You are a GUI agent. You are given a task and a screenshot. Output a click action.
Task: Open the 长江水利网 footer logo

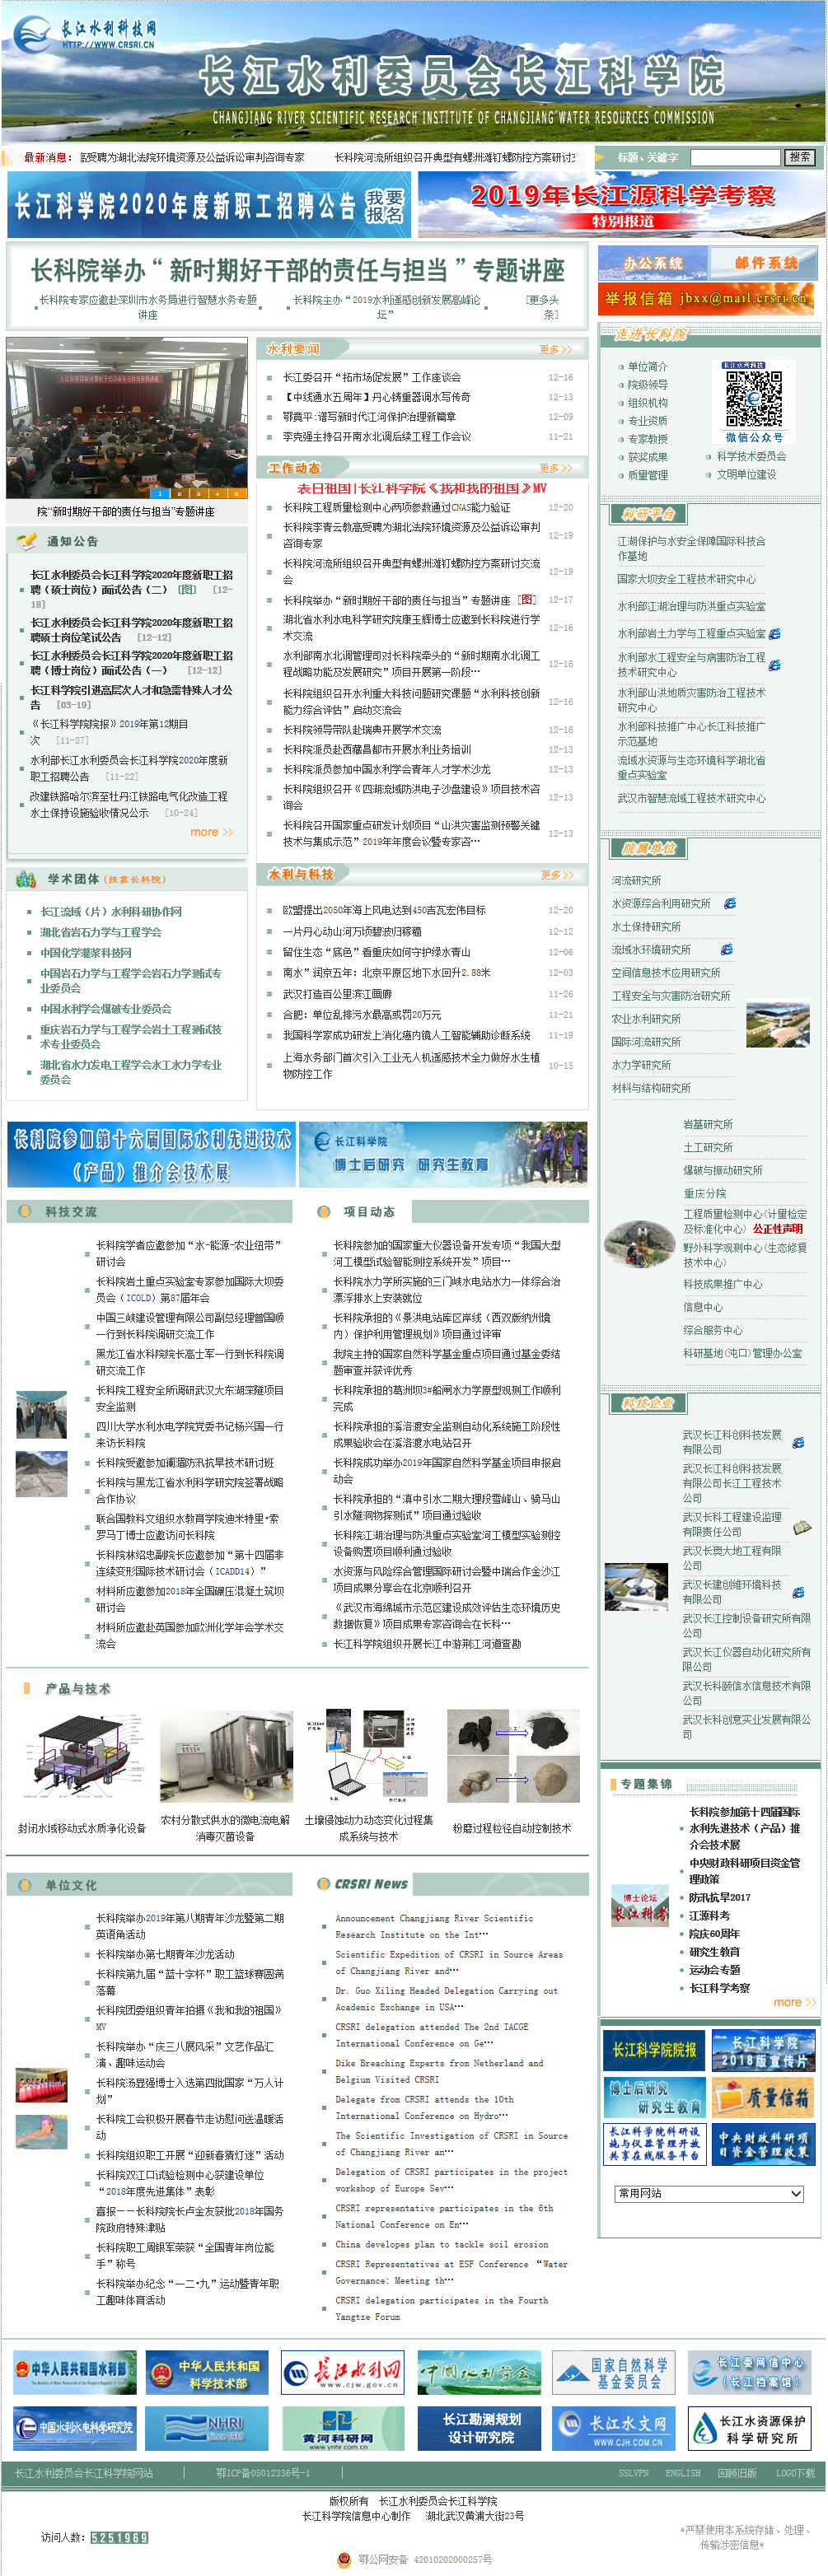(x=342, y=2372)
